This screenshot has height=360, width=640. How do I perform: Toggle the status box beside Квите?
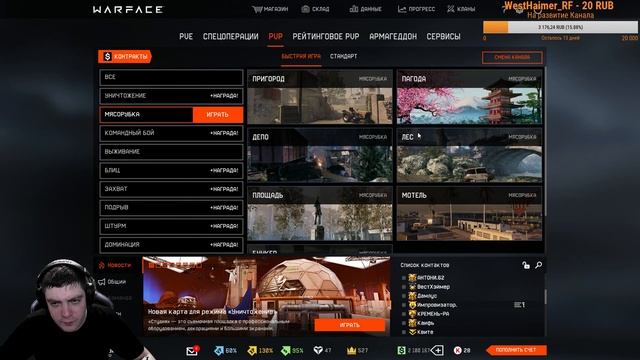404,332
